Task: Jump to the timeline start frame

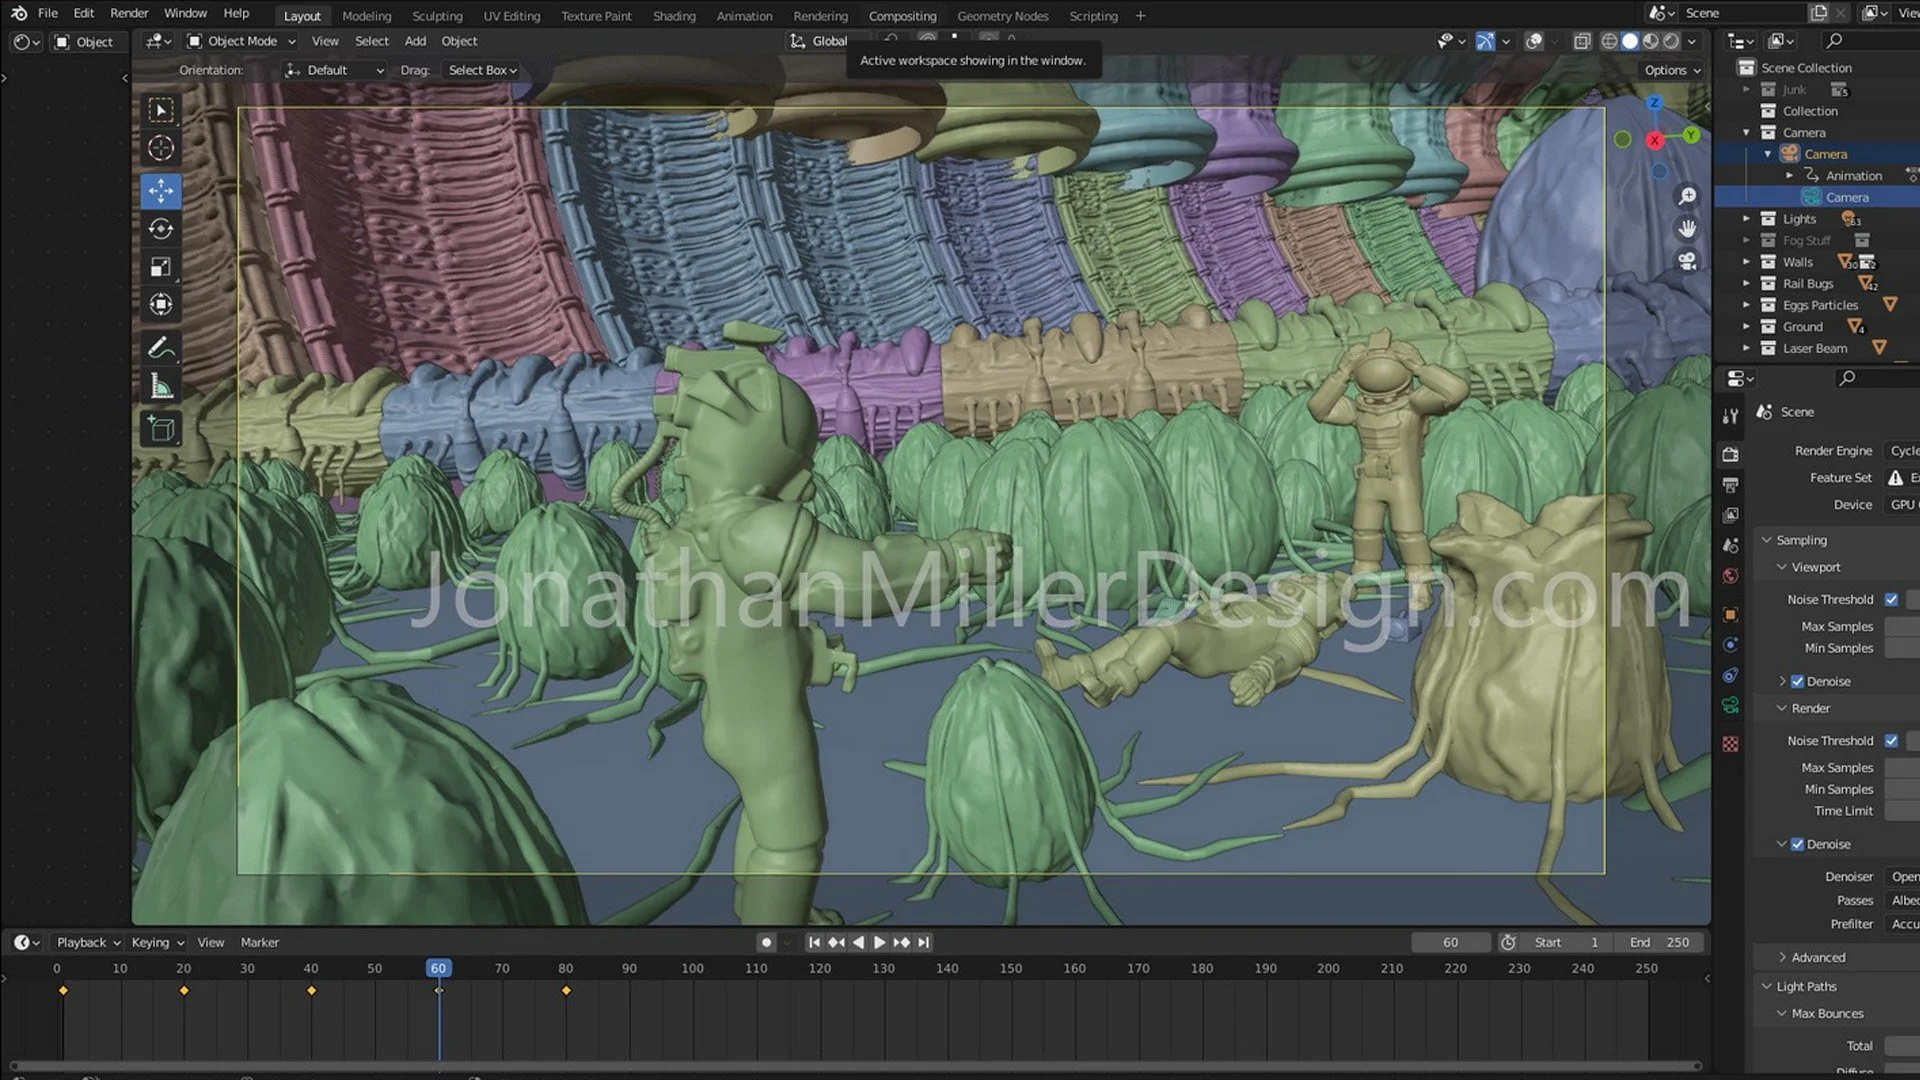Action: 814,943
